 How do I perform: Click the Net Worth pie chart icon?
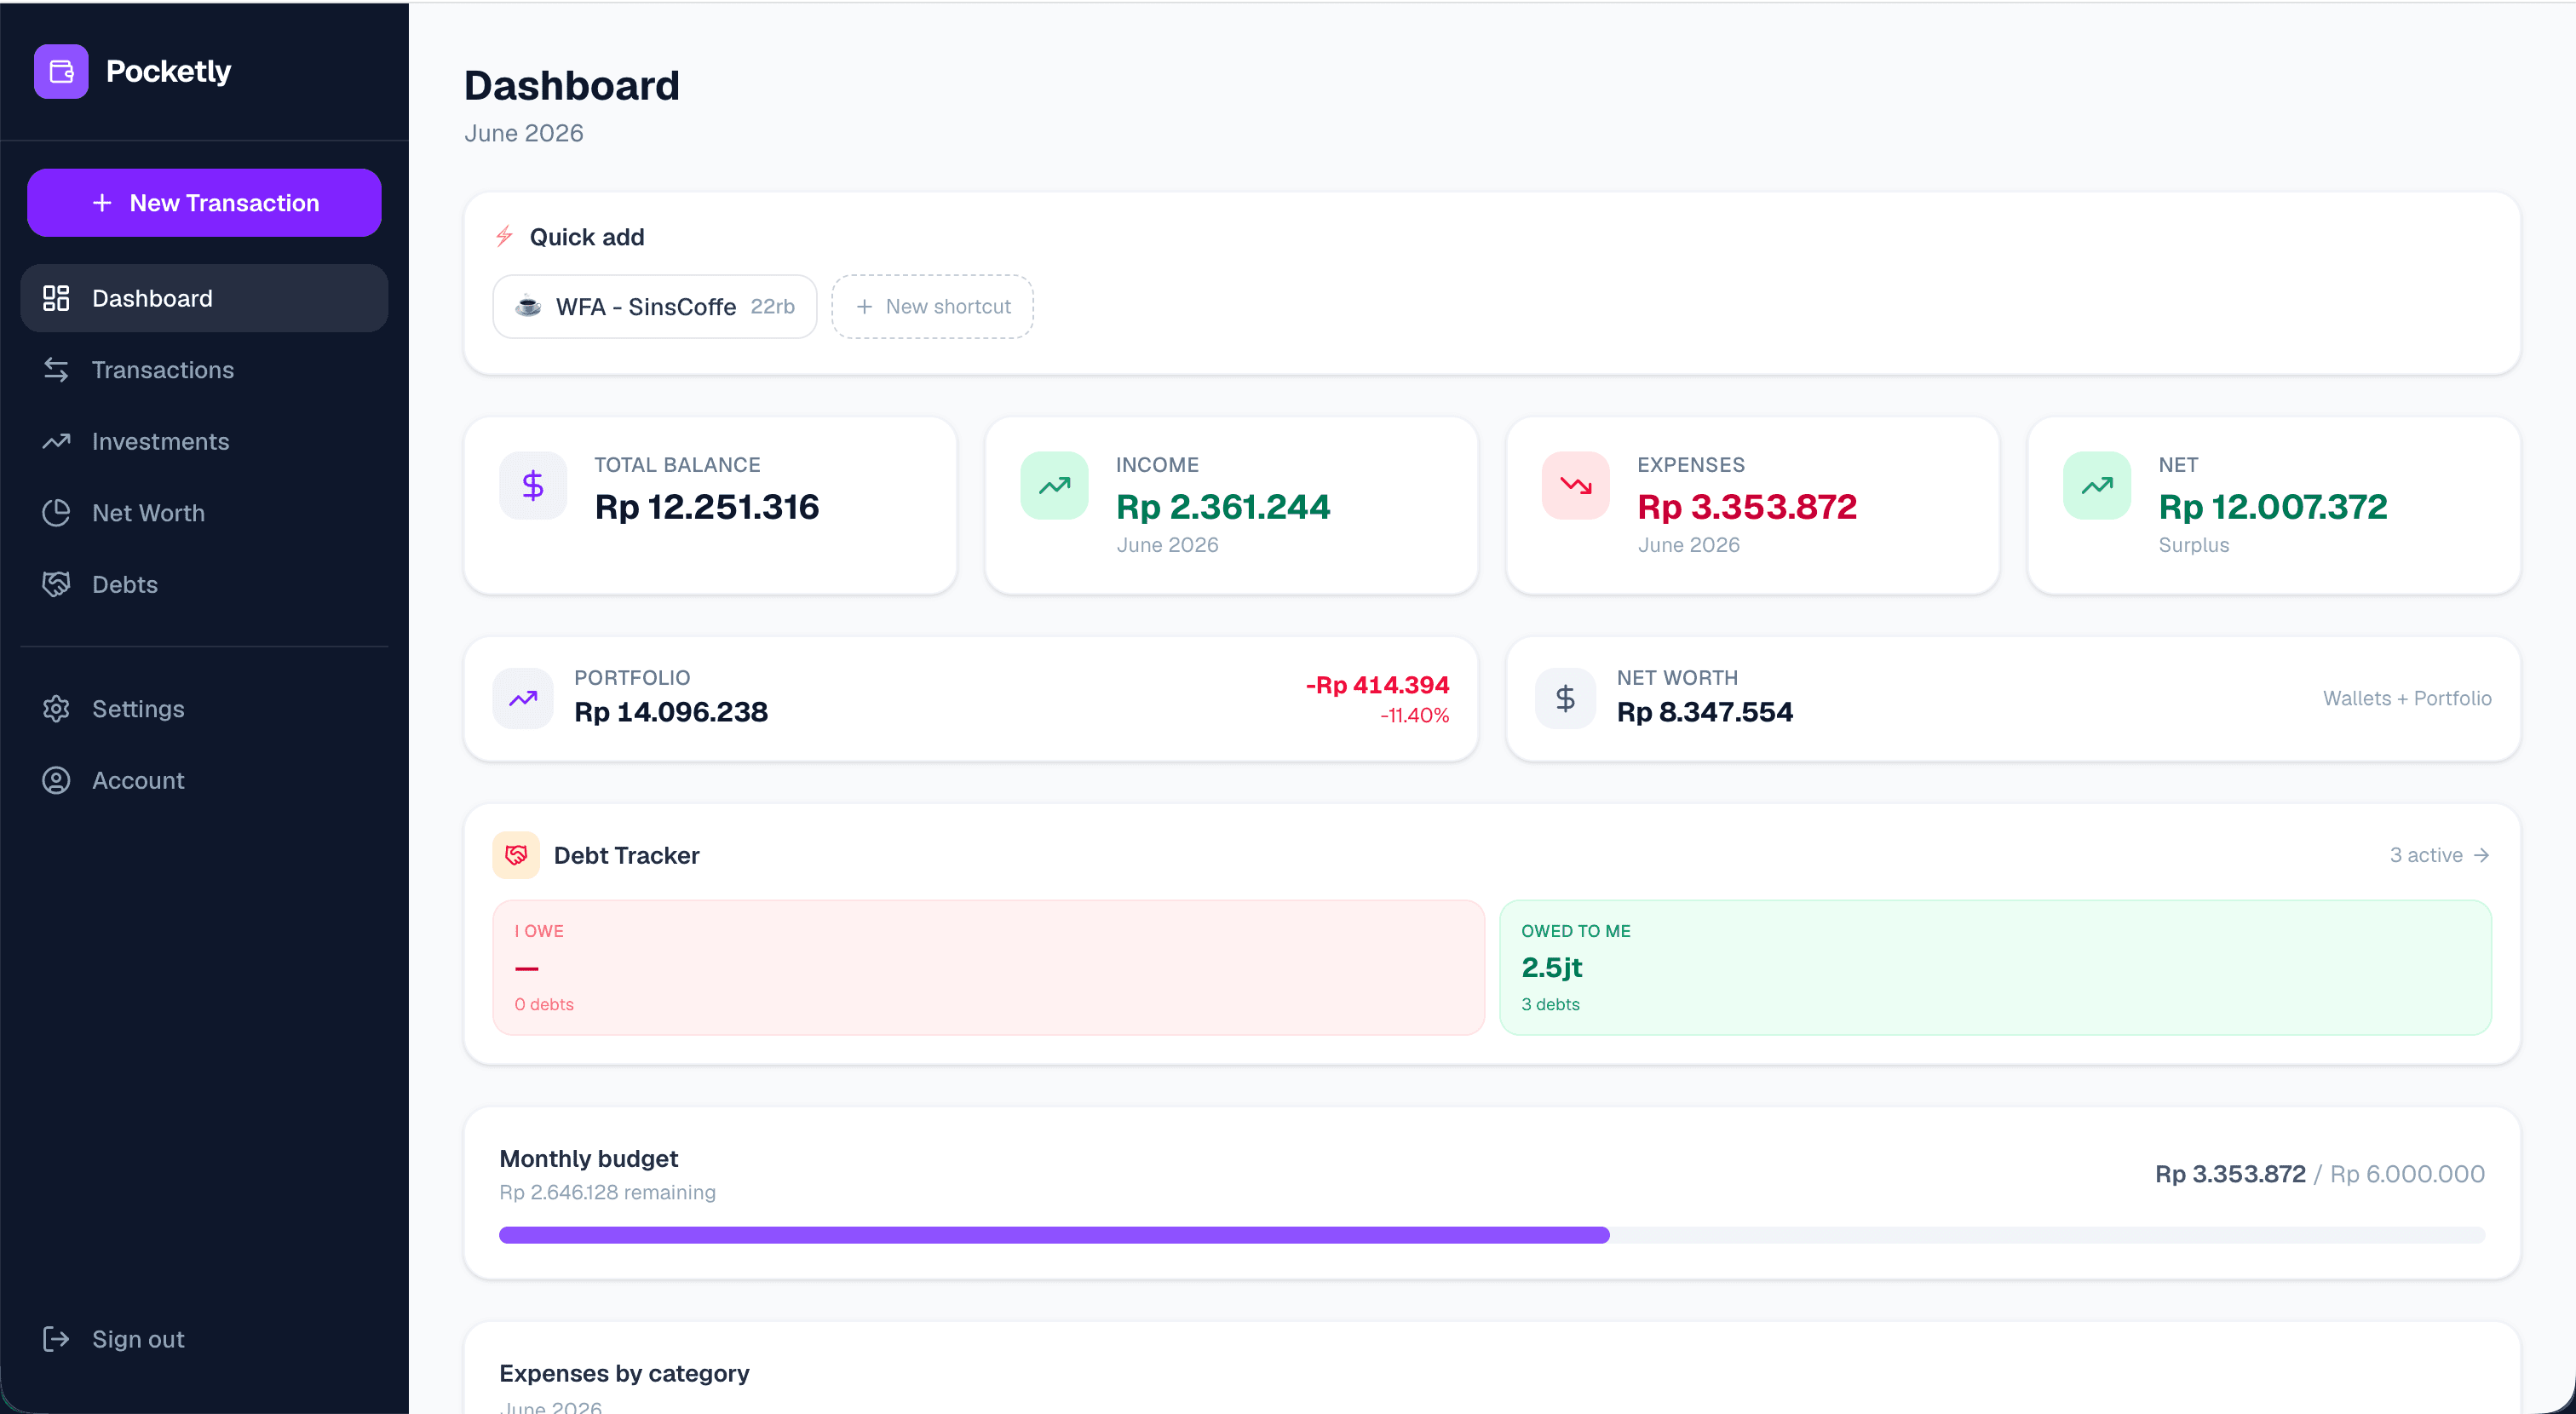[x=56, y=513]
